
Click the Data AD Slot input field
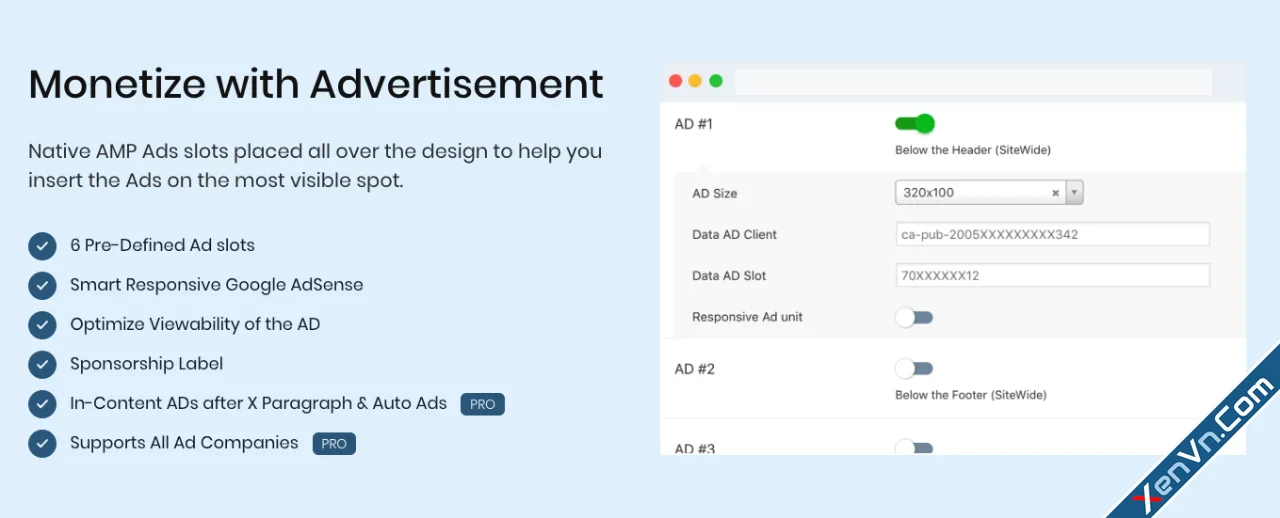[x=1052, y=276]
